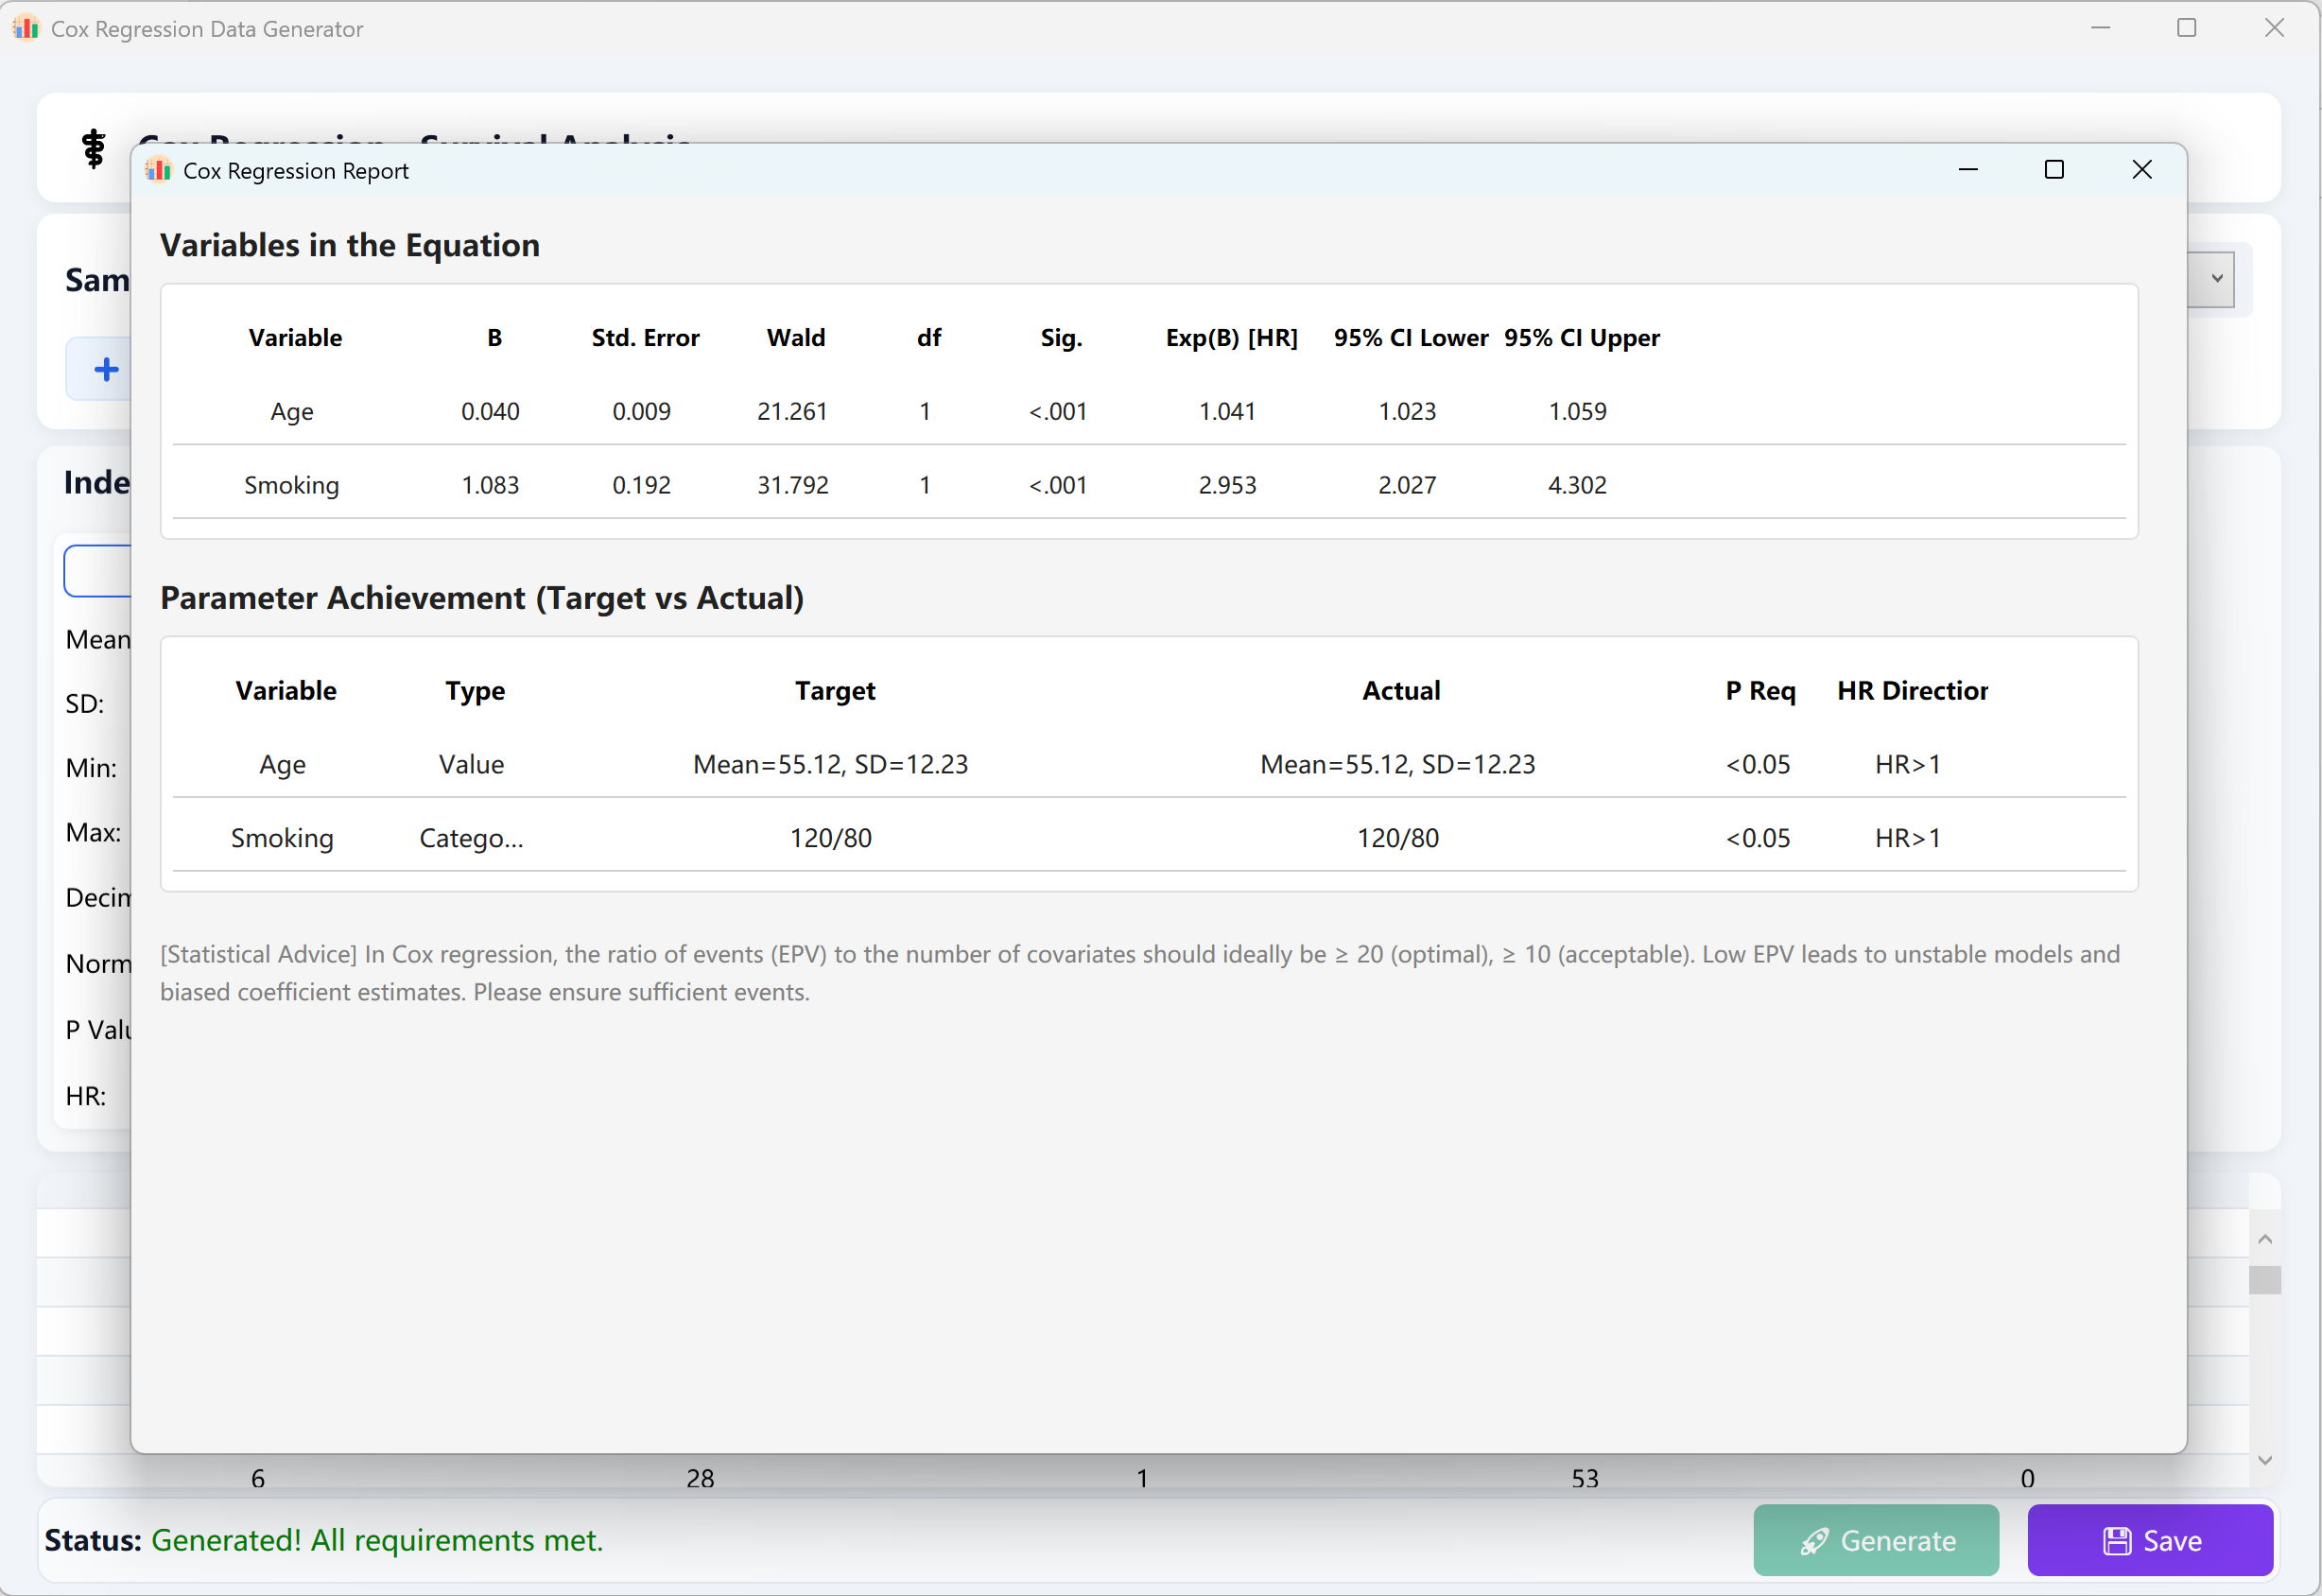Click the Std. Error value 0.192
Viewport: 2322px width, 1596px height.
[641, 485]
